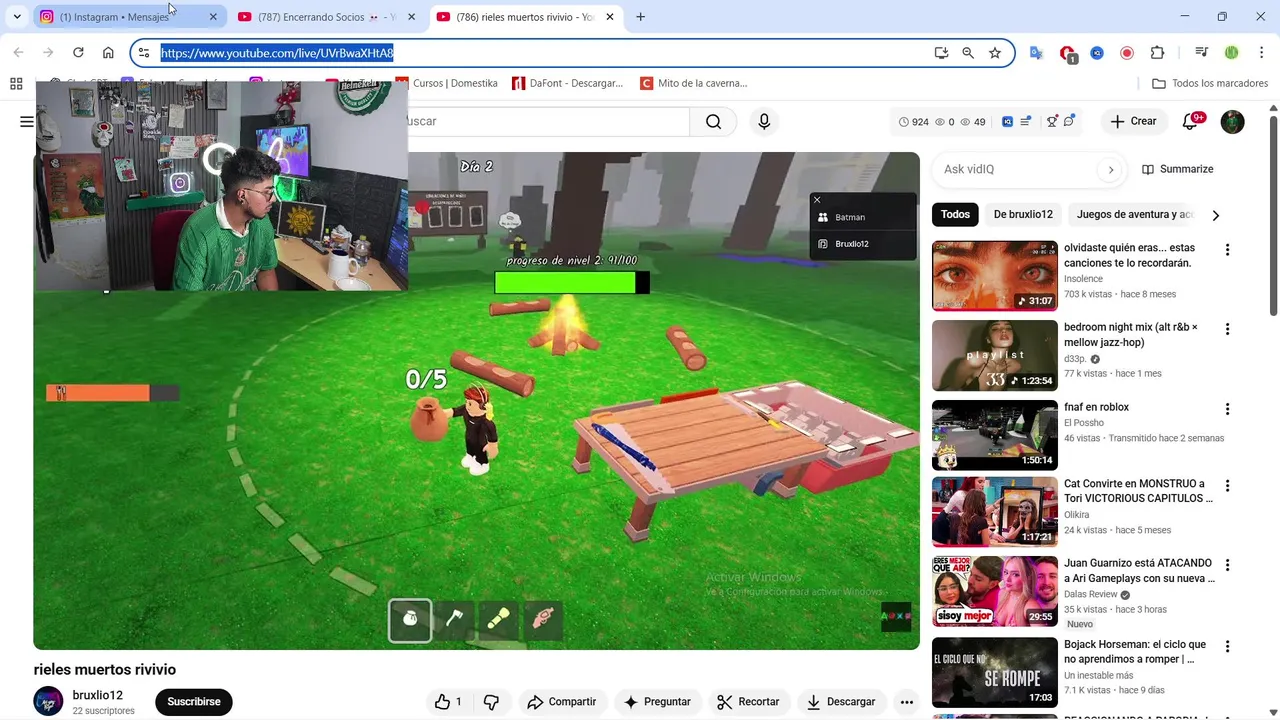Open the 'Cursos | Domestika' bookmark
This screenshot has height=720, width=1280.
447,84
